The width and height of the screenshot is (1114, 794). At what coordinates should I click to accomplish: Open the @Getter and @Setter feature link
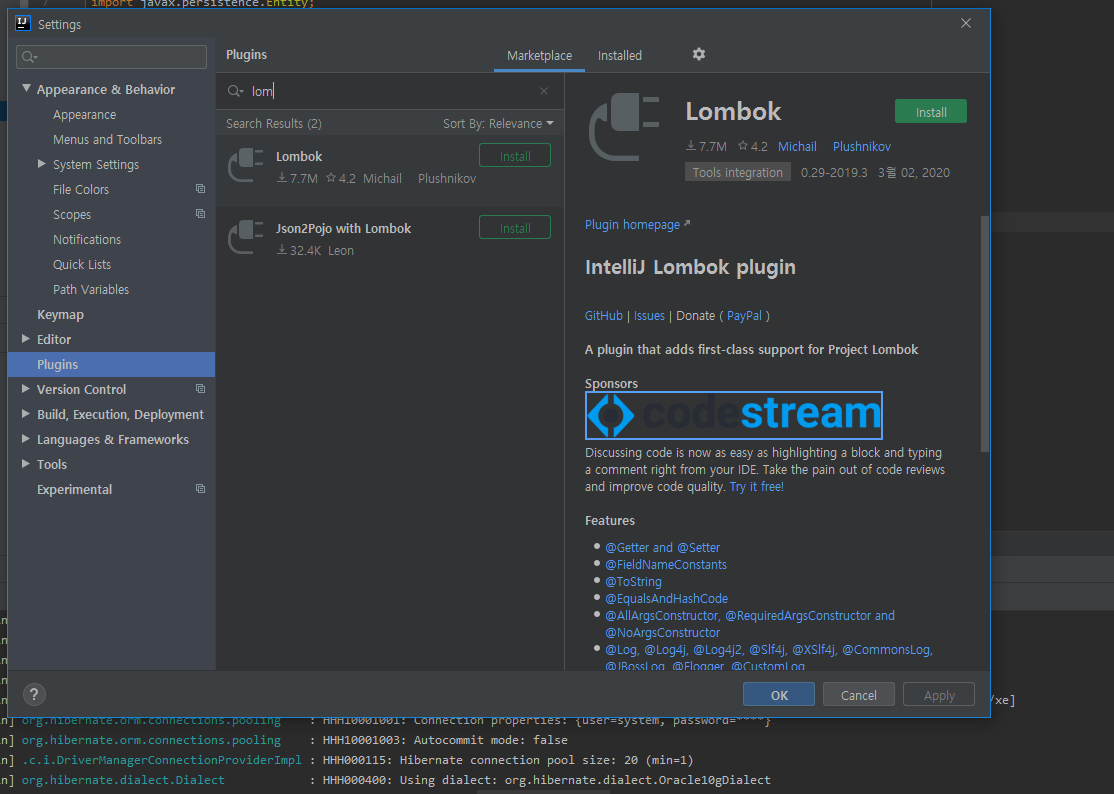click(x=662, y=548)
